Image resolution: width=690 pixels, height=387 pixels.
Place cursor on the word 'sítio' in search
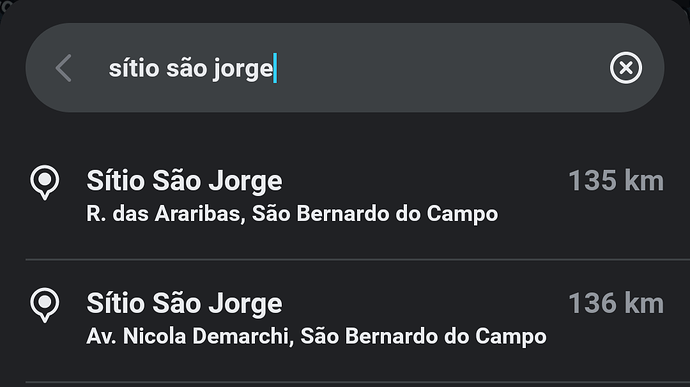tap(134, 68)
